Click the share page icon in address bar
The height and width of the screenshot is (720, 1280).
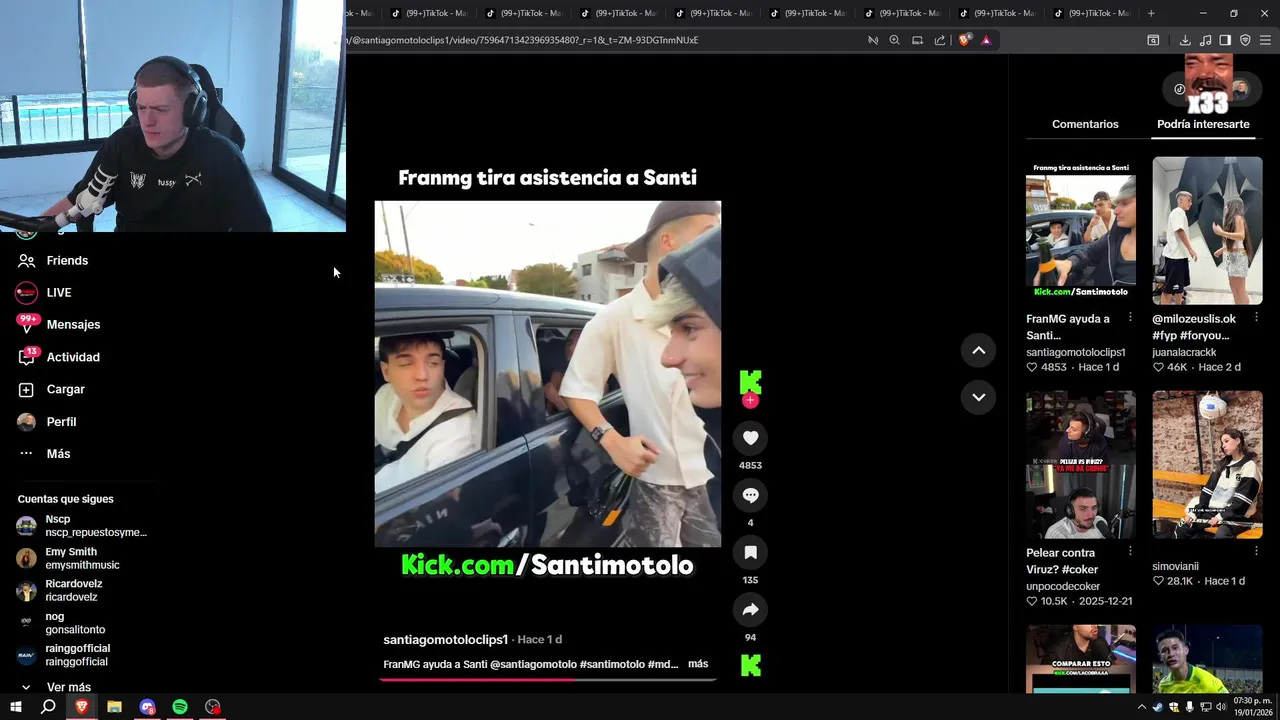[940, 40]
